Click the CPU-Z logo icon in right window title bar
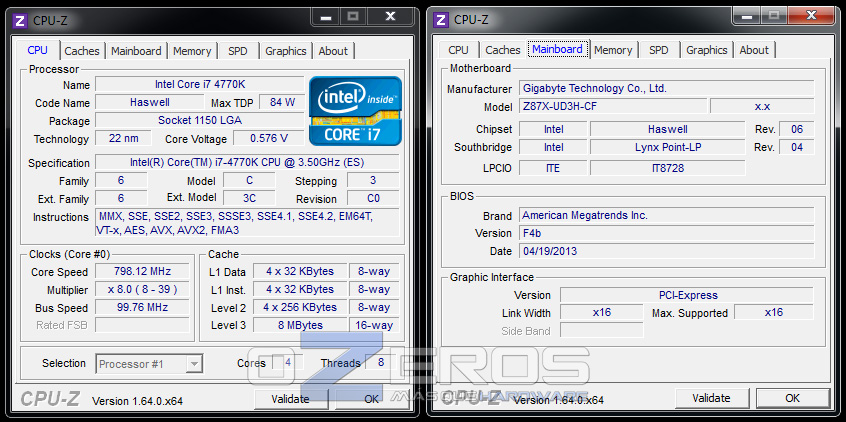846x422 pixels. click(x=441, y=20)
